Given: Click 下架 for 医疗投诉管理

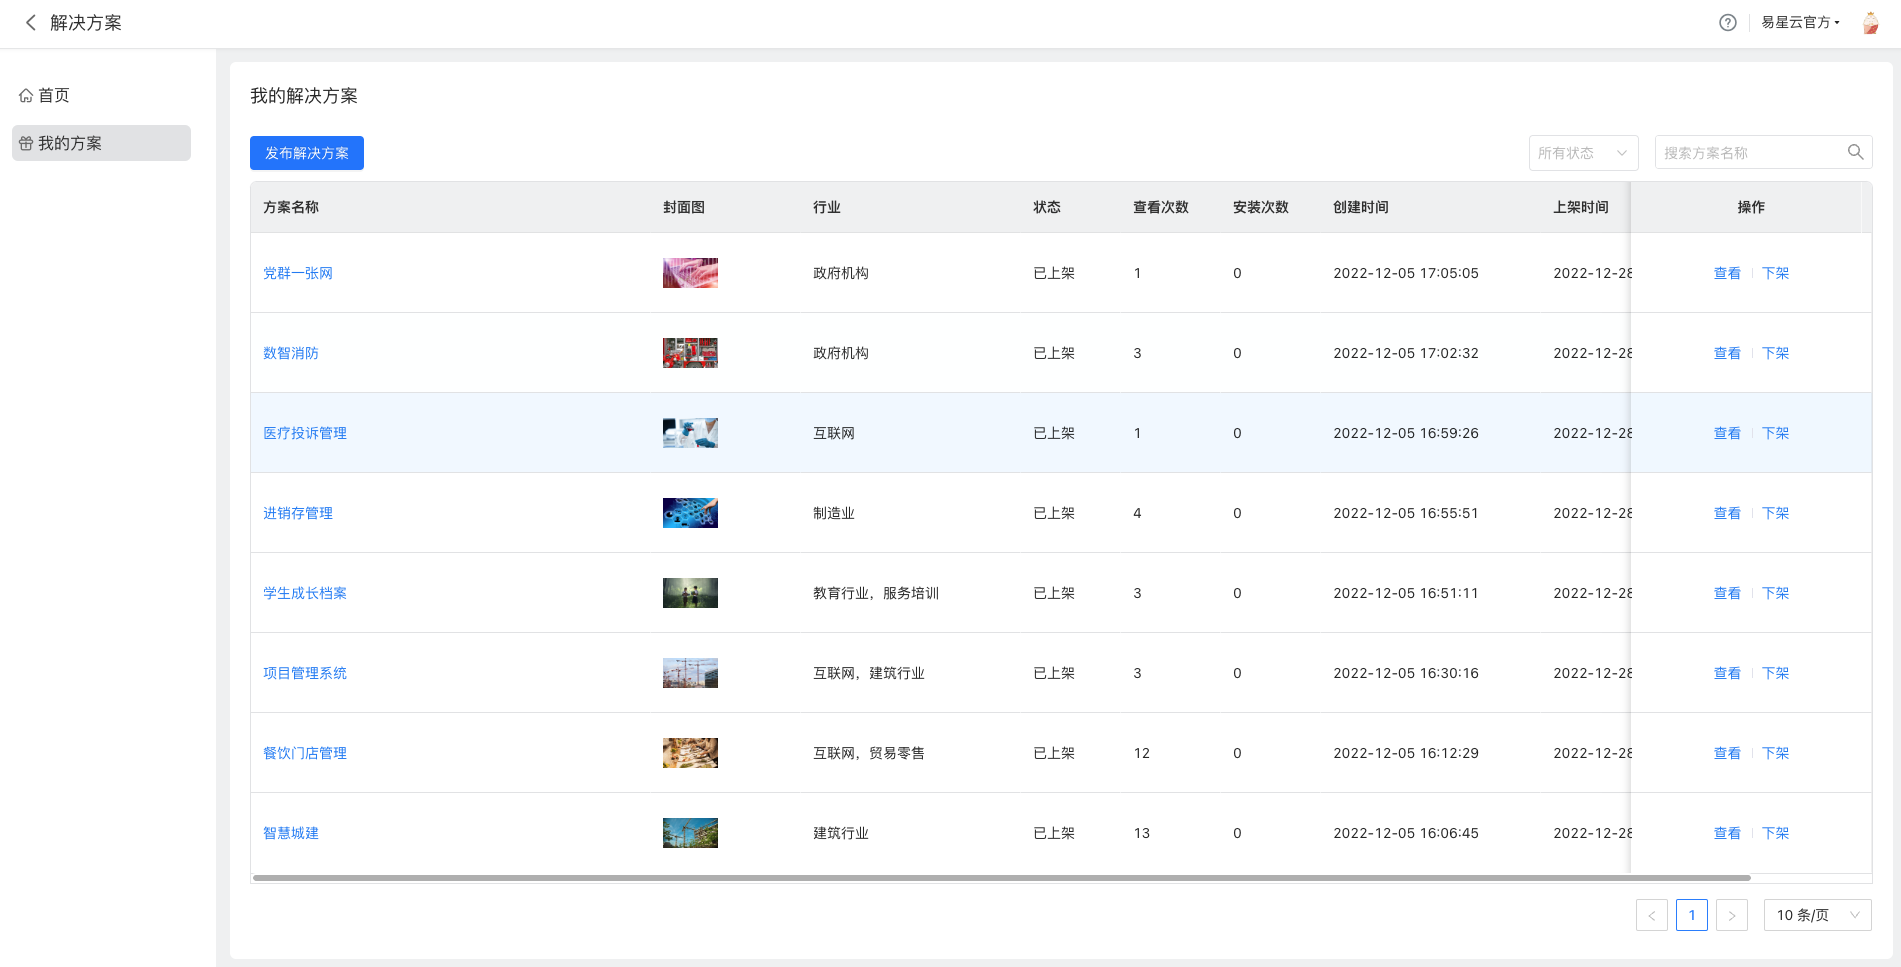Looking at the screenshot, I should (x=1775, y=433).
